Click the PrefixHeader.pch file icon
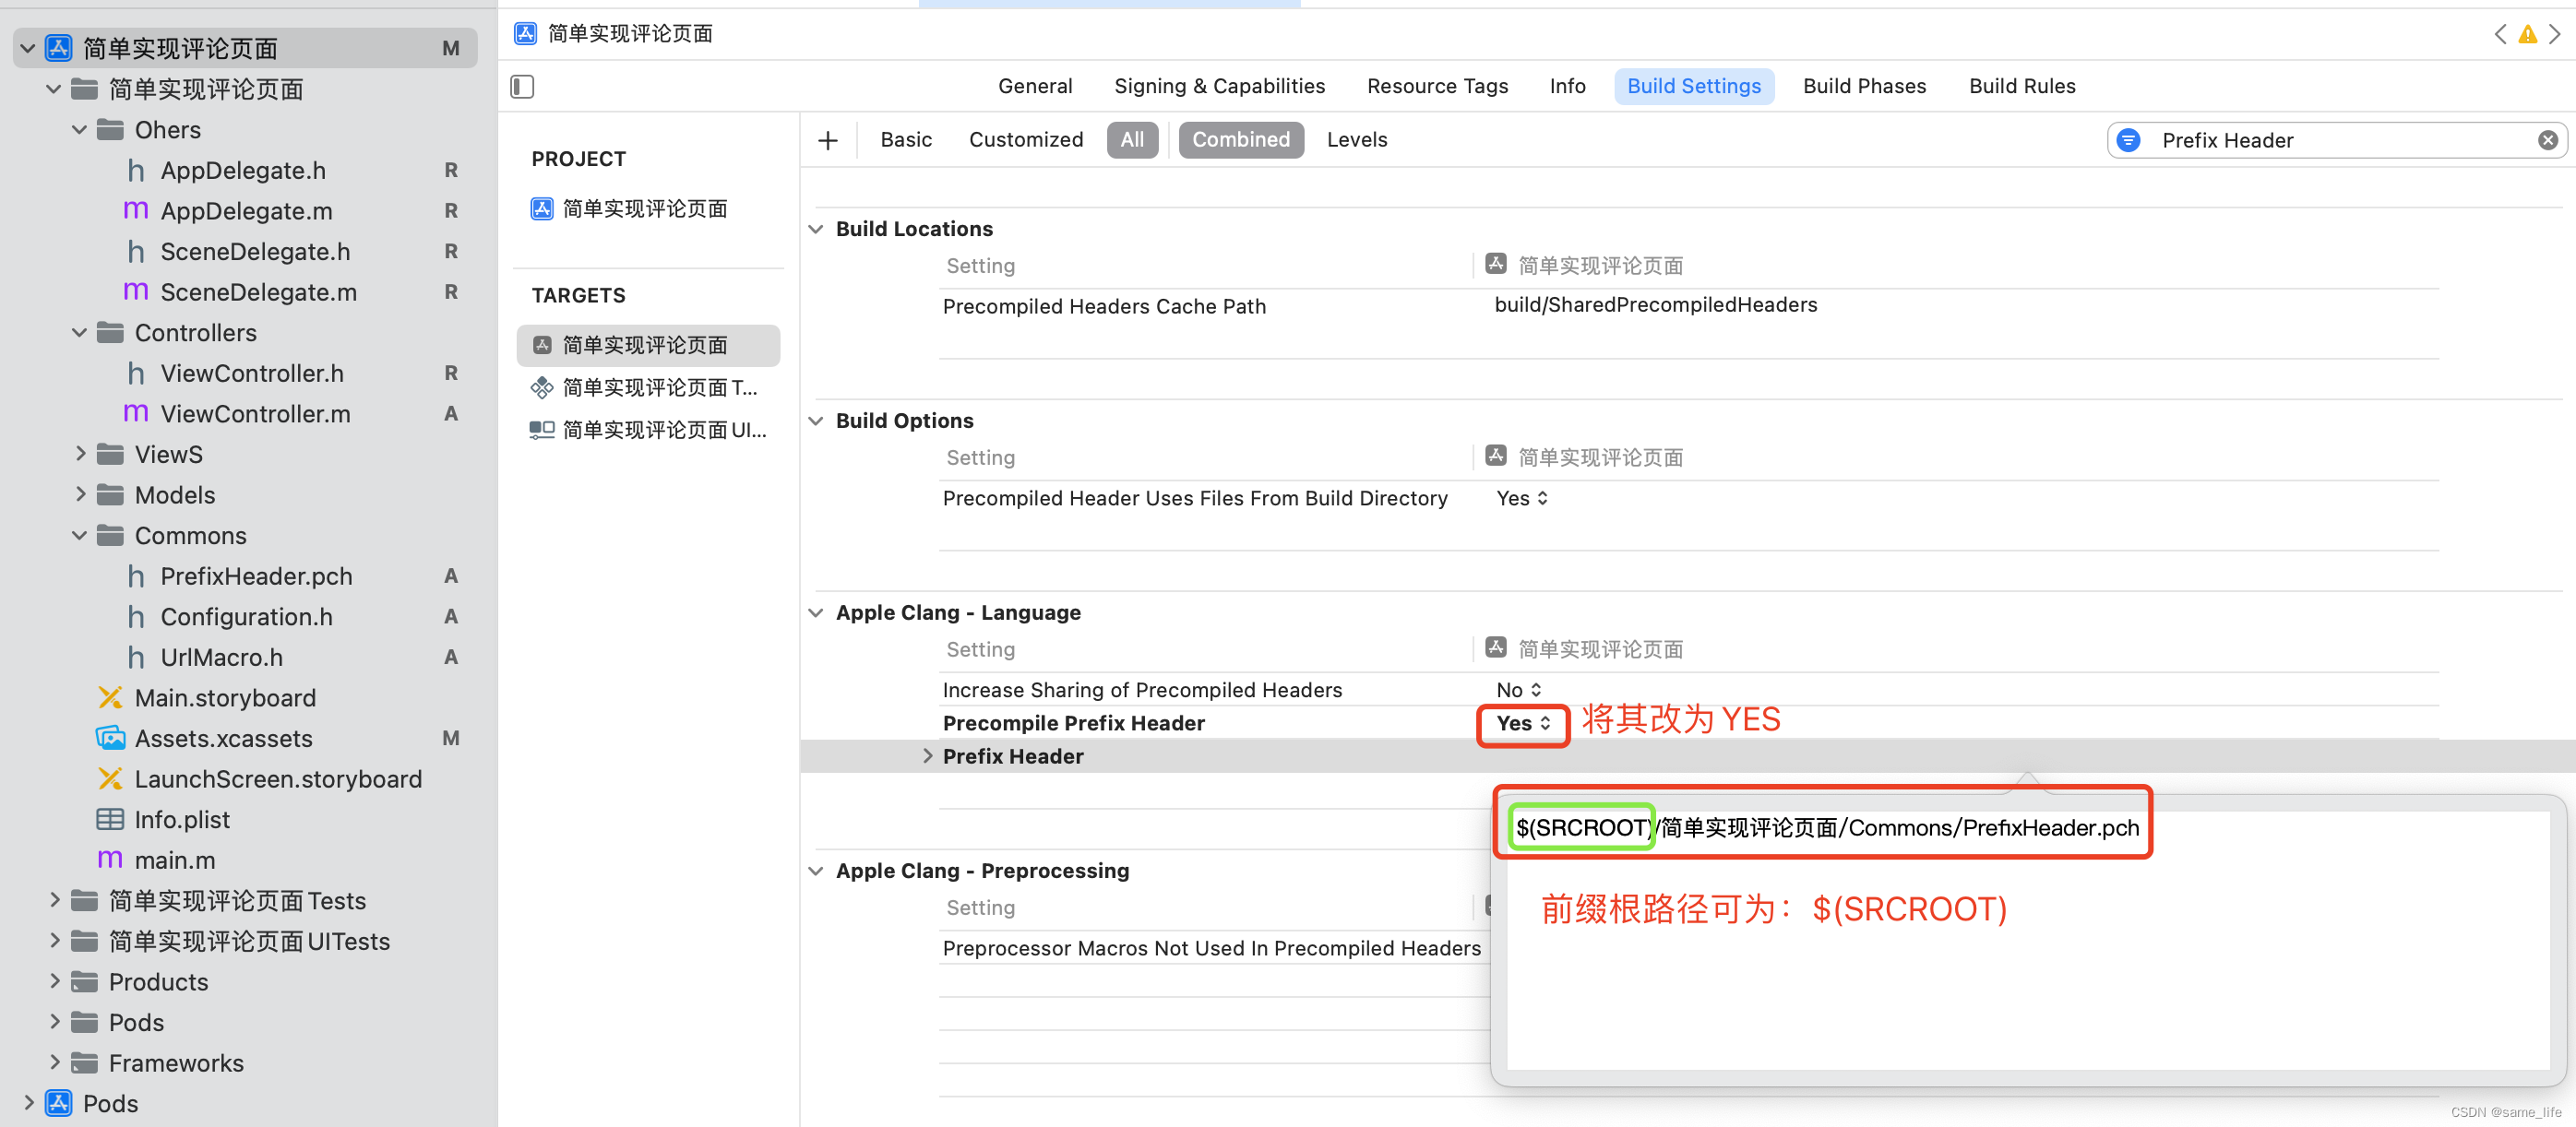The image size is (2576, 1127). point(137,575)
